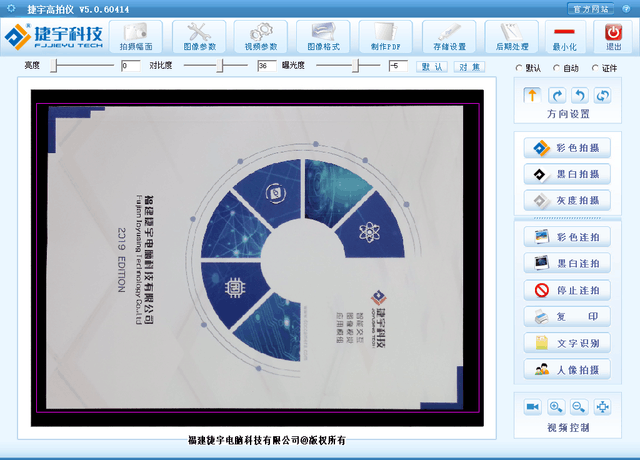Click the upright orientation arrow icon
This screenshot has height=460, width=640.
coord(532,96)
